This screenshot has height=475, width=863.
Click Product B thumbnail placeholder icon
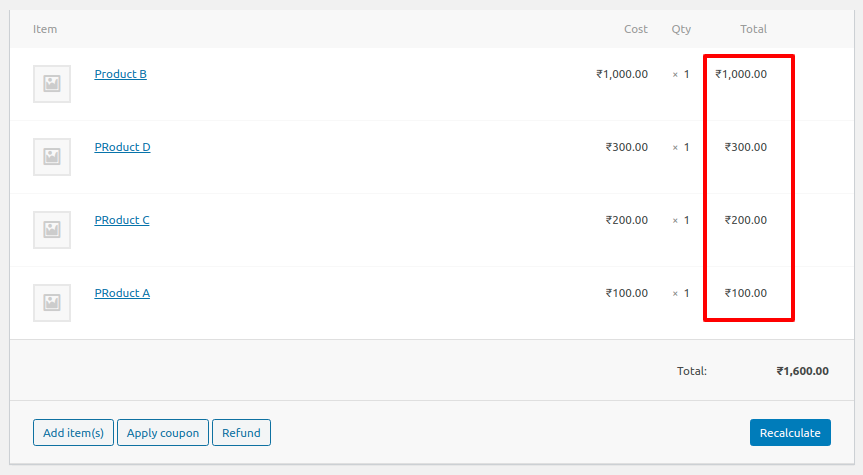(52, 84)
